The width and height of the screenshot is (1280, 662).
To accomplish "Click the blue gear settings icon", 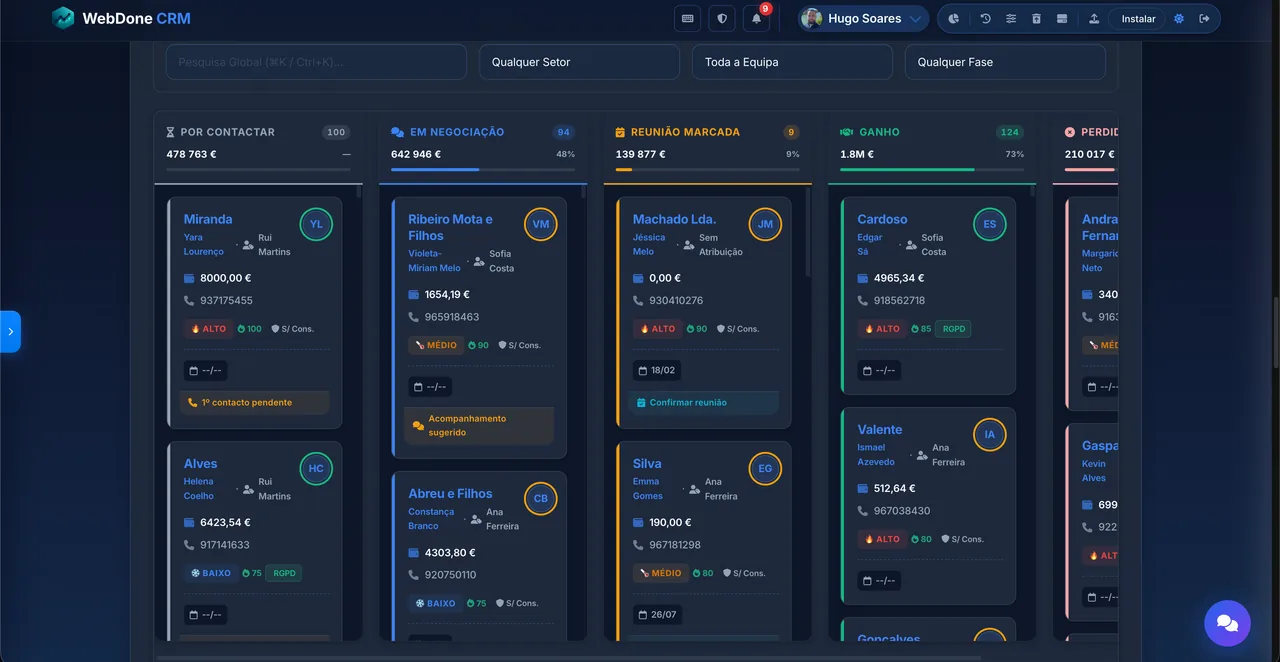I will coord(1179,18).
